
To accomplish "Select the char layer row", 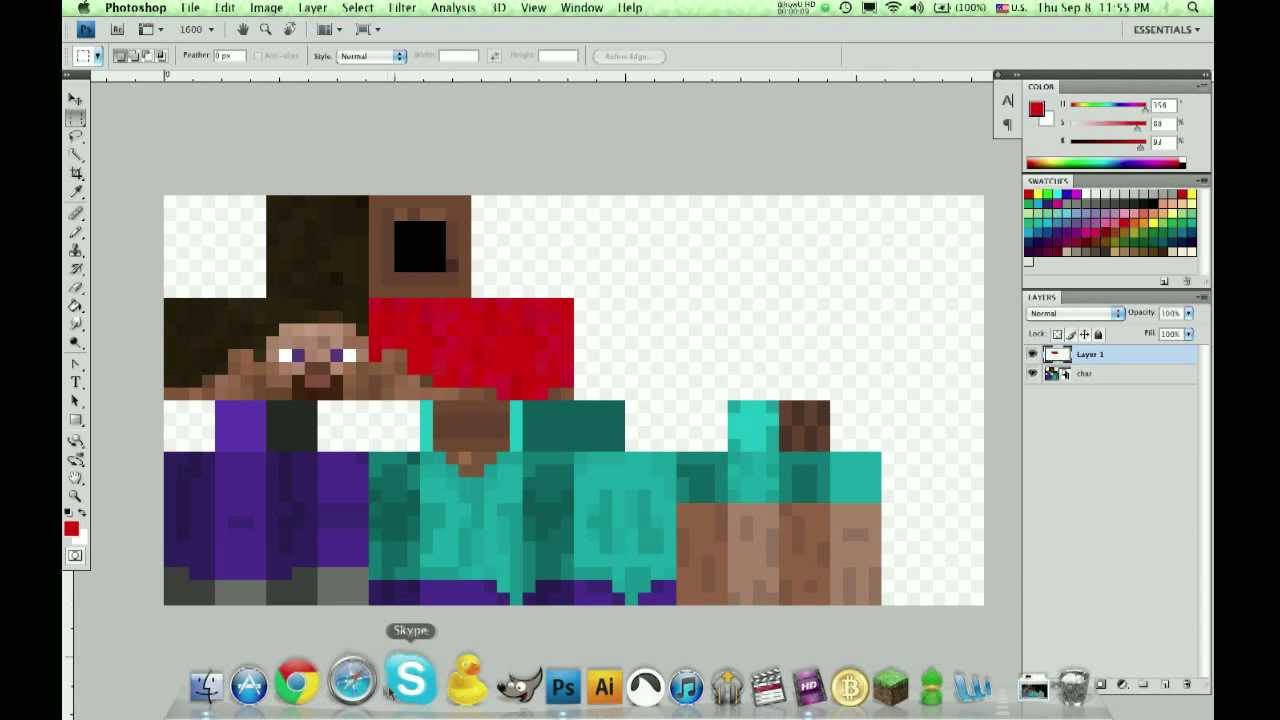I will pyautogui.click(x=1110, y=373).
